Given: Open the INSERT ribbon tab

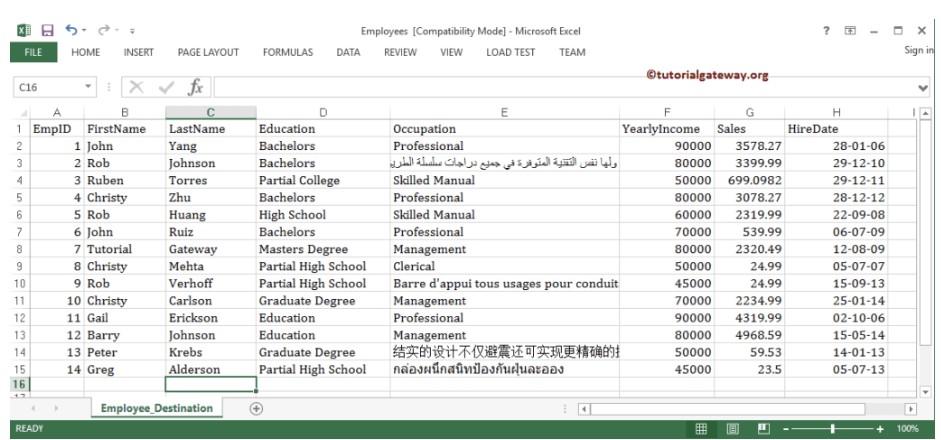Looking at the screenshot, I should click(x=139, y=52).
